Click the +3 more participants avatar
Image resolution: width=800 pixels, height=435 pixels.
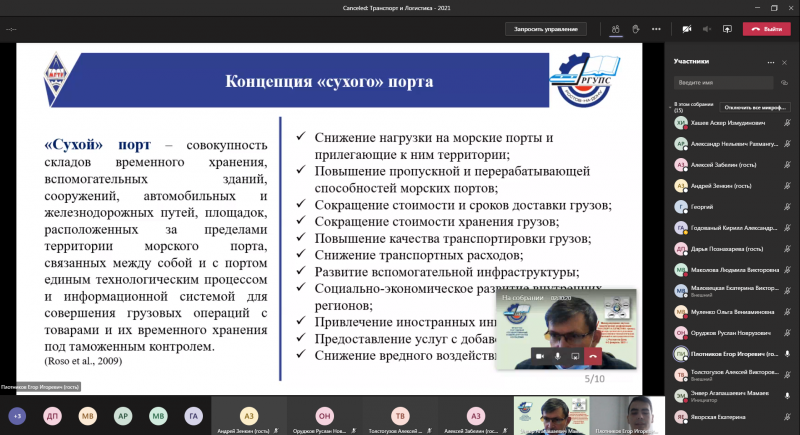pos(17,415)
